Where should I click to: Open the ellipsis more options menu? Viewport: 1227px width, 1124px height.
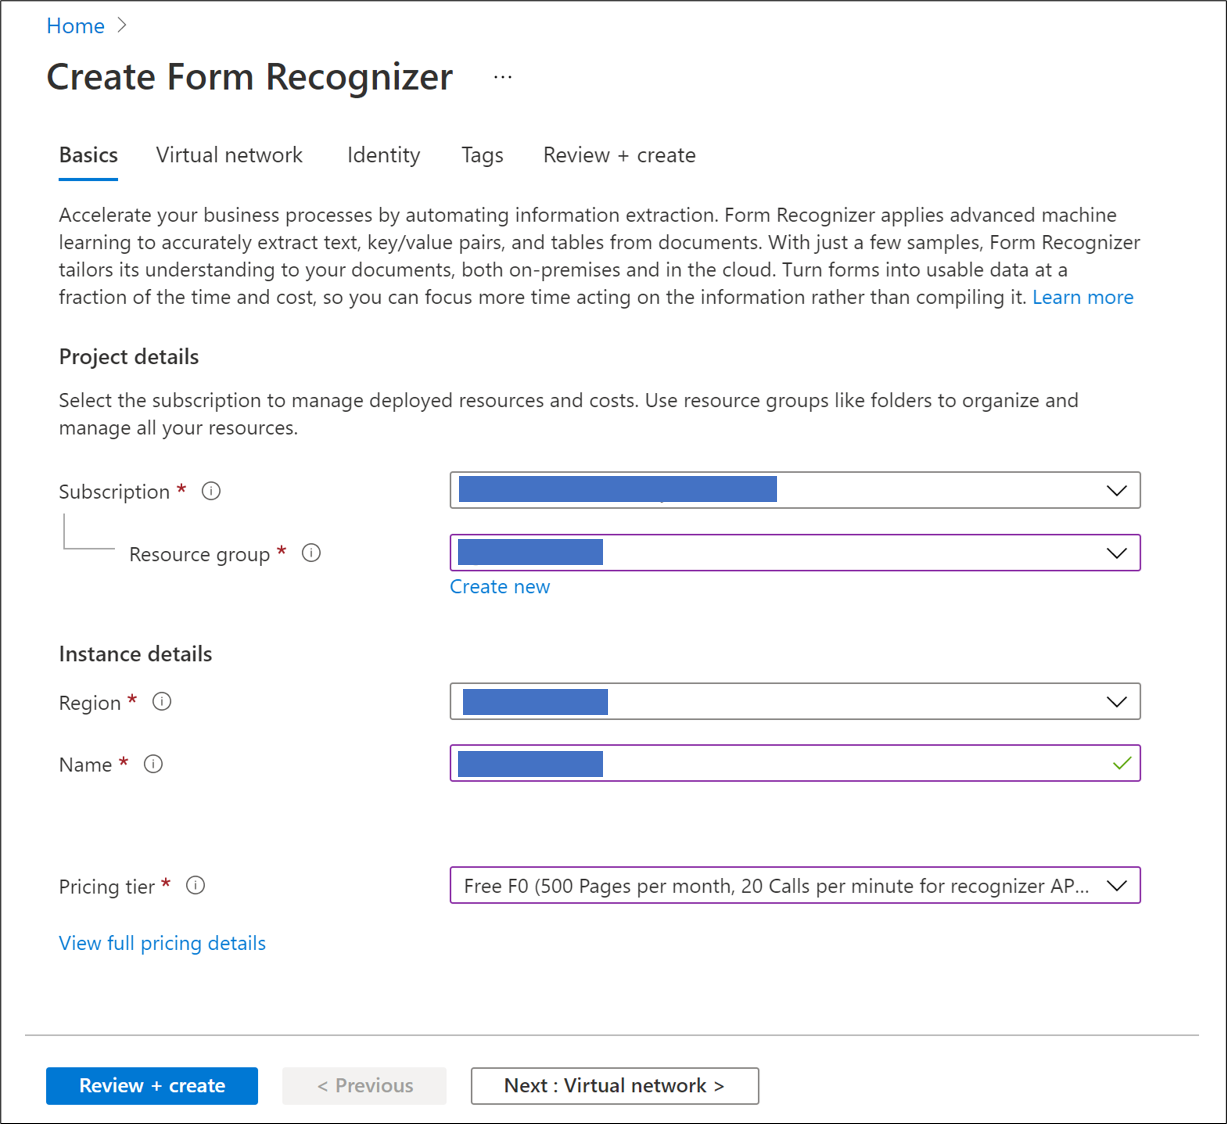[x=503, y=77]
